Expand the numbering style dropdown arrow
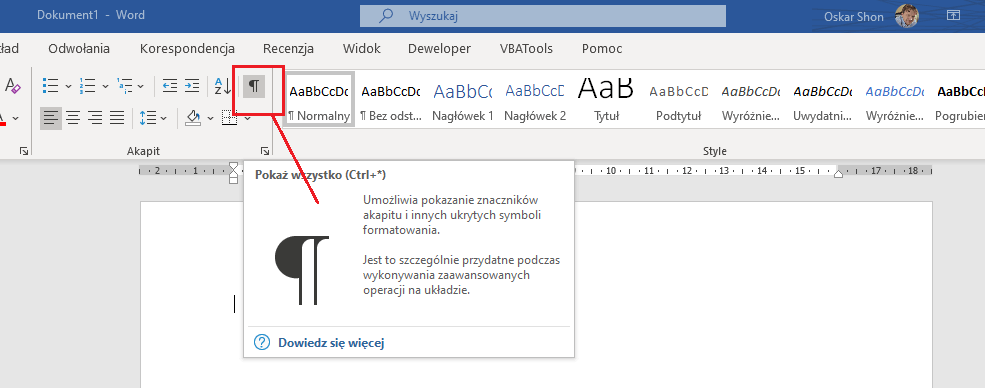The width and height of the screenshot is (985, 388). pos(105,86)
